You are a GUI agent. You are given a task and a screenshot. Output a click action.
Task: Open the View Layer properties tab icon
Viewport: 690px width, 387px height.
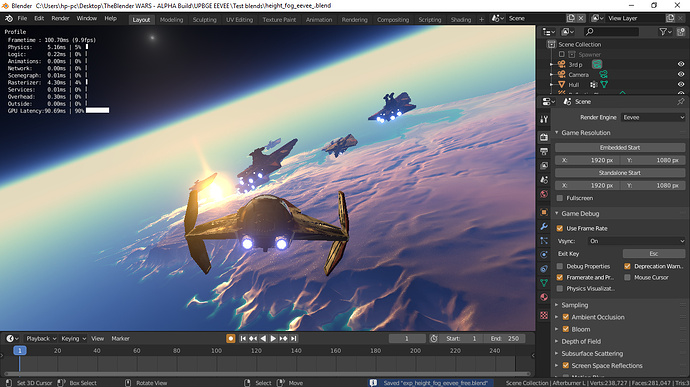pyautogui.click(x=544, y=166)
